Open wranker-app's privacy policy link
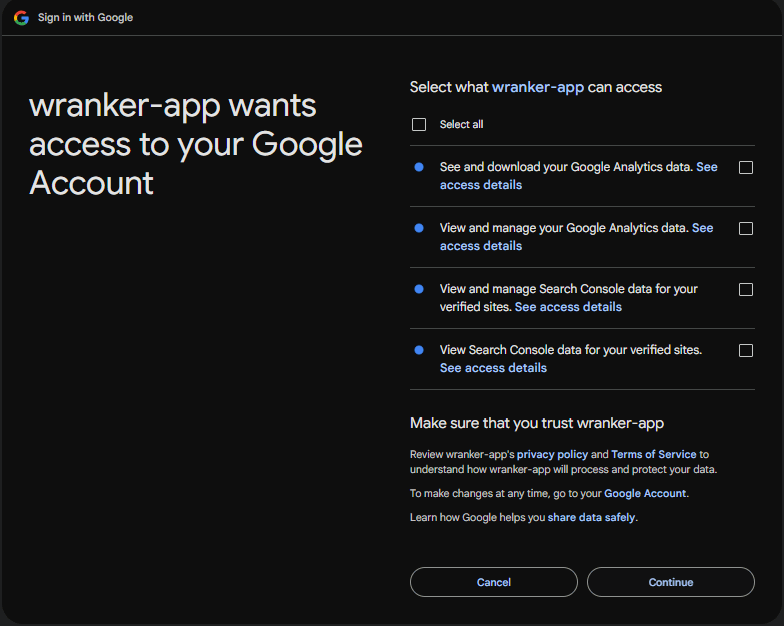The image size is (784, 626). tap(552, 454)
